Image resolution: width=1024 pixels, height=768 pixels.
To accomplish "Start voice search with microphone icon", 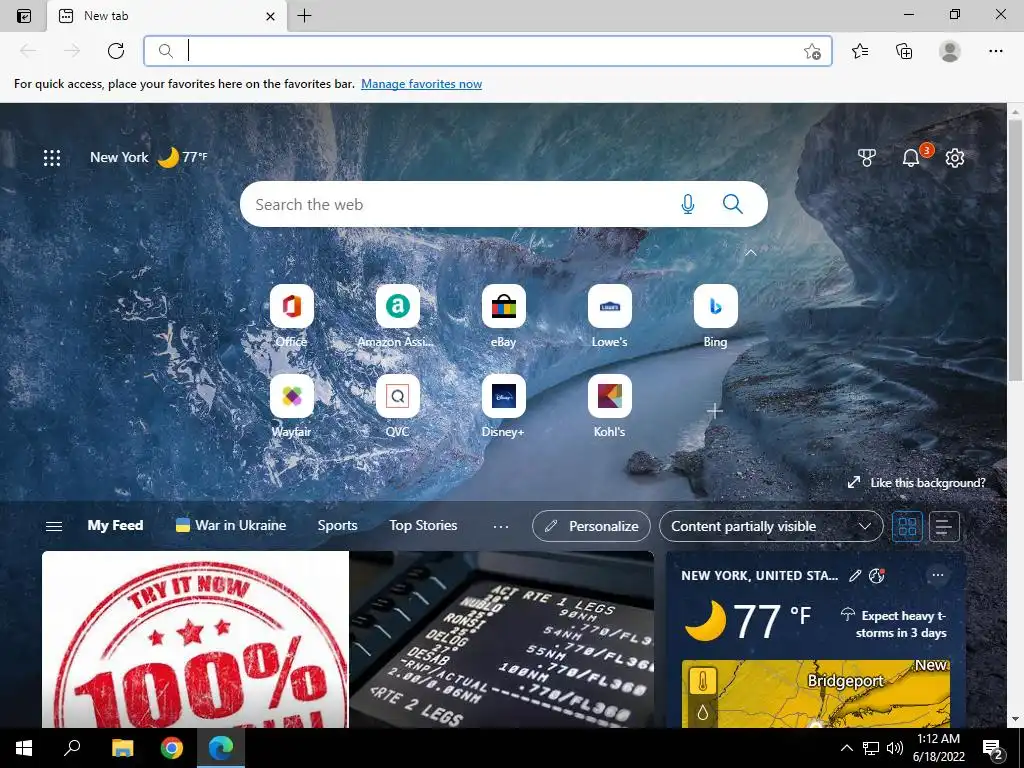I will (688, 204).
